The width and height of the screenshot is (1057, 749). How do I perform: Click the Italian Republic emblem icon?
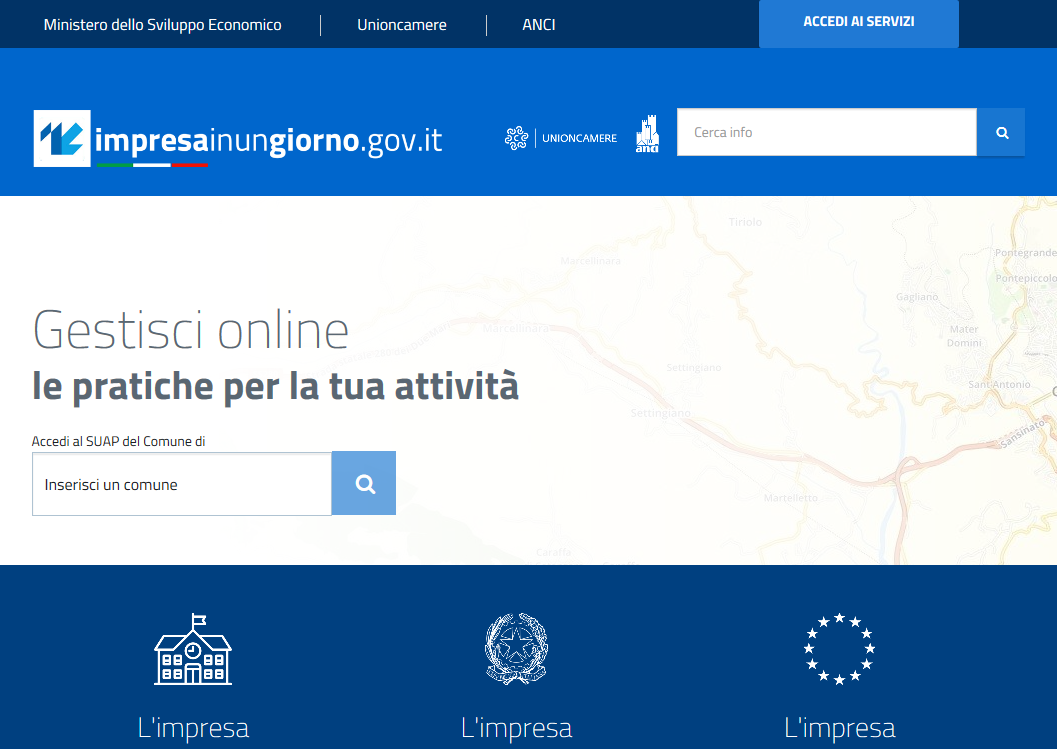click(x=517, y=648)
